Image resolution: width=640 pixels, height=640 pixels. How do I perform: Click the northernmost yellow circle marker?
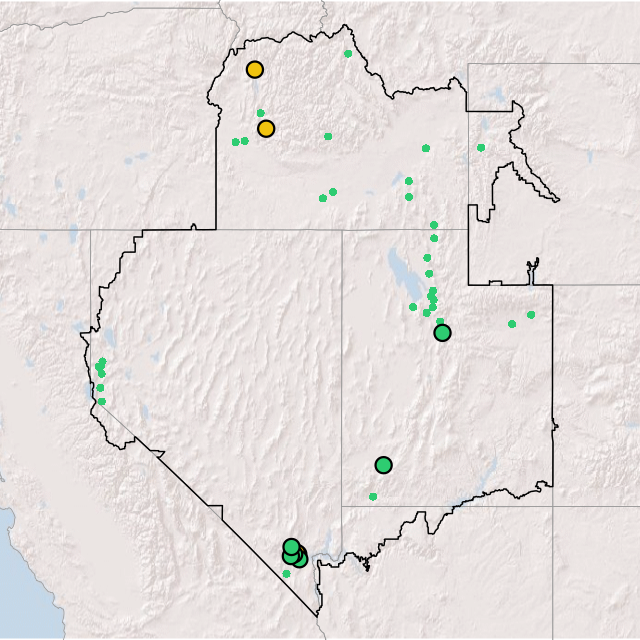(255, 69)
